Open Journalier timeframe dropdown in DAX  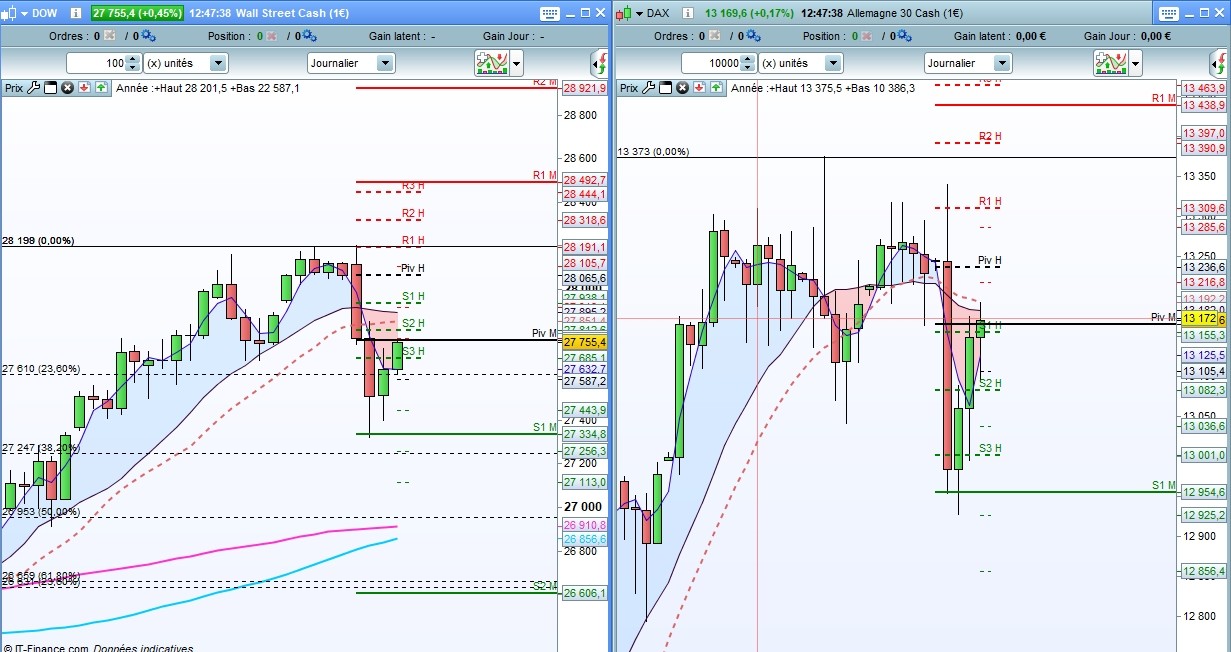point(967,63)
